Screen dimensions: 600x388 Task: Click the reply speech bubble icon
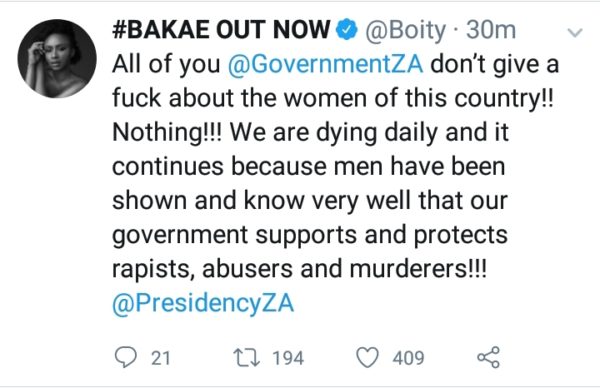126,357
